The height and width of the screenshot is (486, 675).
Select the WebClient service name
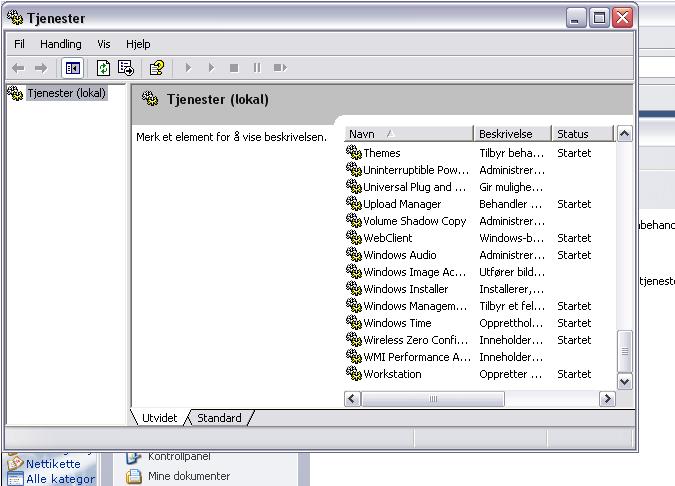click(x=387, y=238)
